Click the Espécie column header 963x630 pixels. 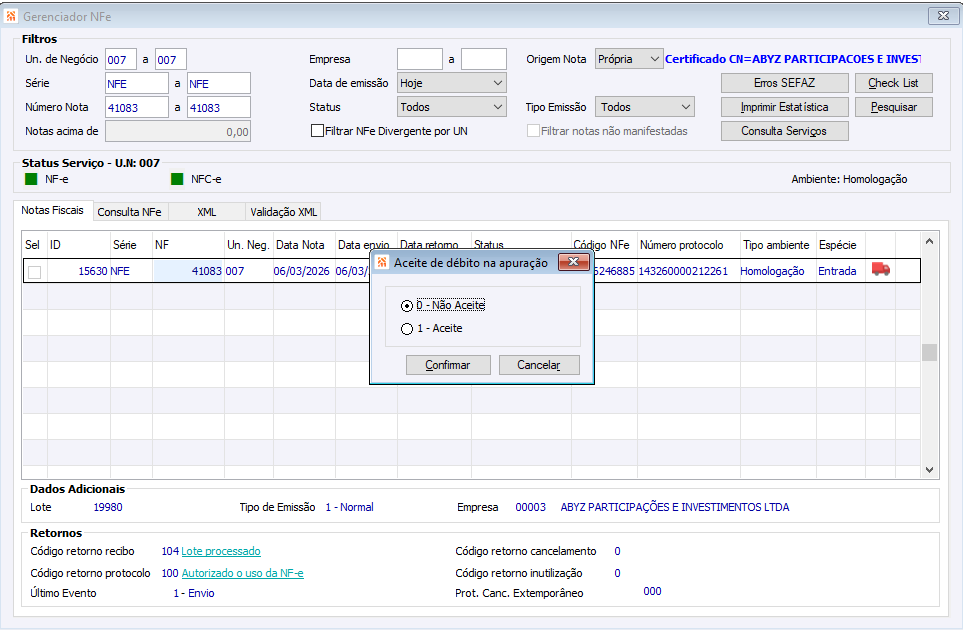coord(841,245)
